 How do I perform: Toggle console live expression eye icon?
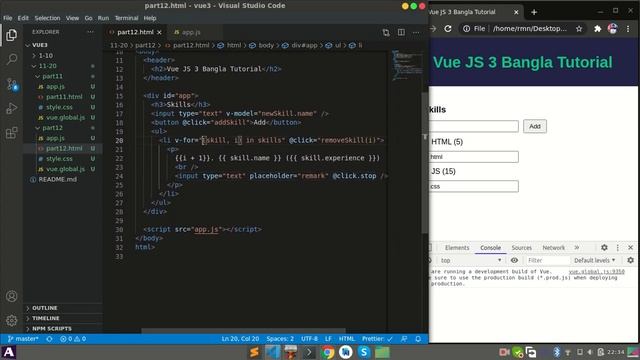pos(514,260)
